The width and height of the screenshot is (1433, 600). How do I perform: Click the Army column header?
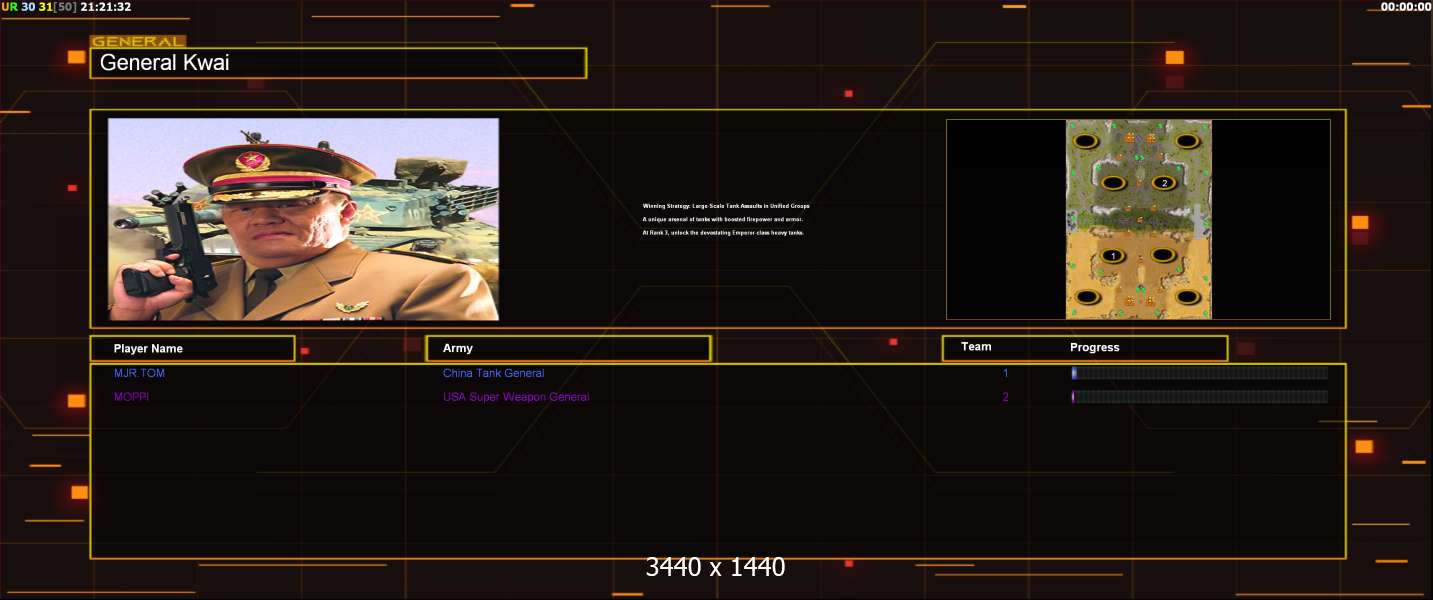point(568,348)
